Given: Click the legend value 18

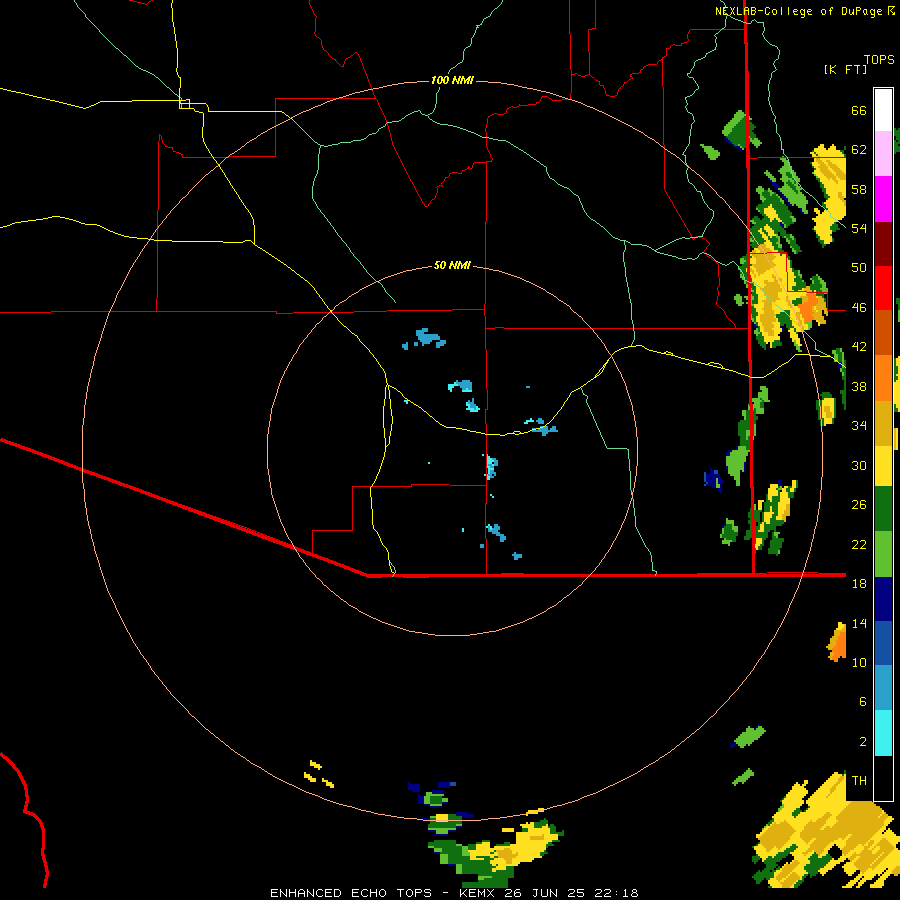Looking at the screenshot, I should click(859, 584).
